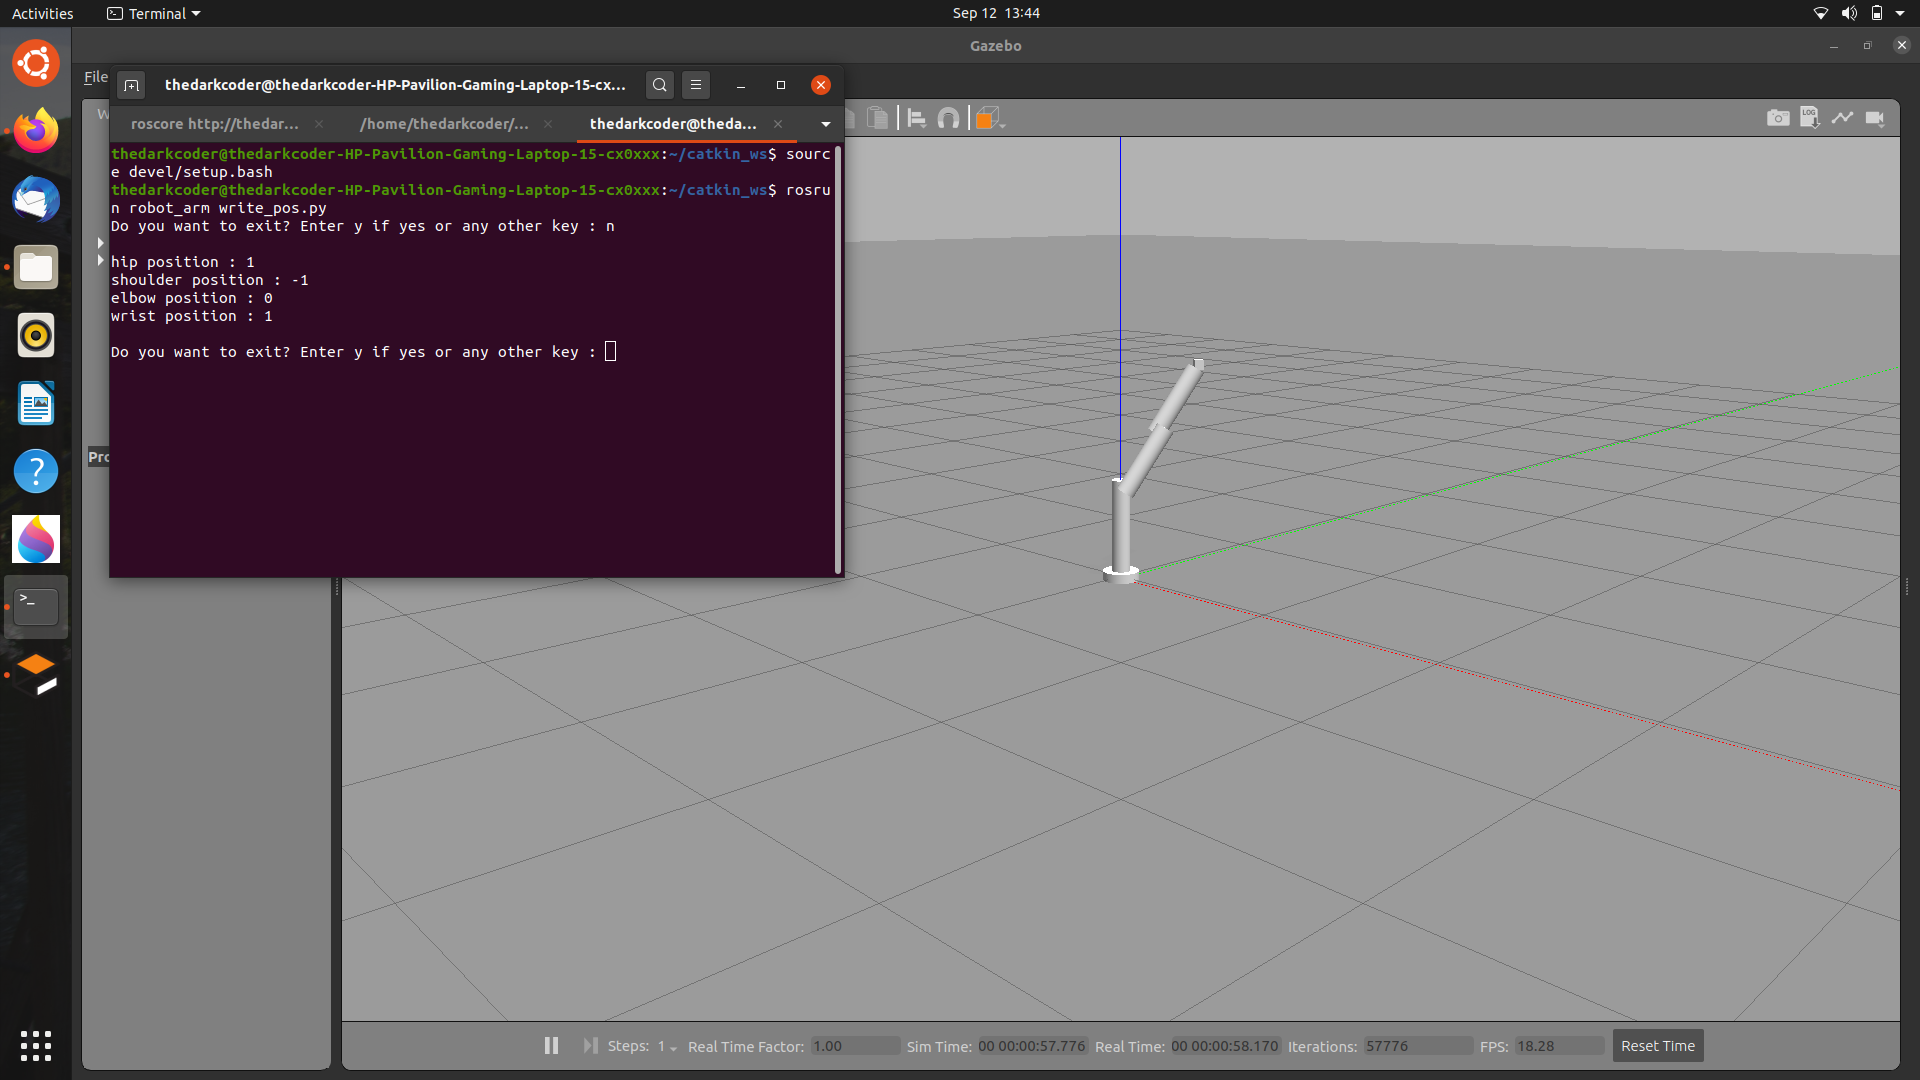This screenshot has width=1920, height=1080.
Task: Switch to the roscore terminal tab
Action: pos(214,124)
